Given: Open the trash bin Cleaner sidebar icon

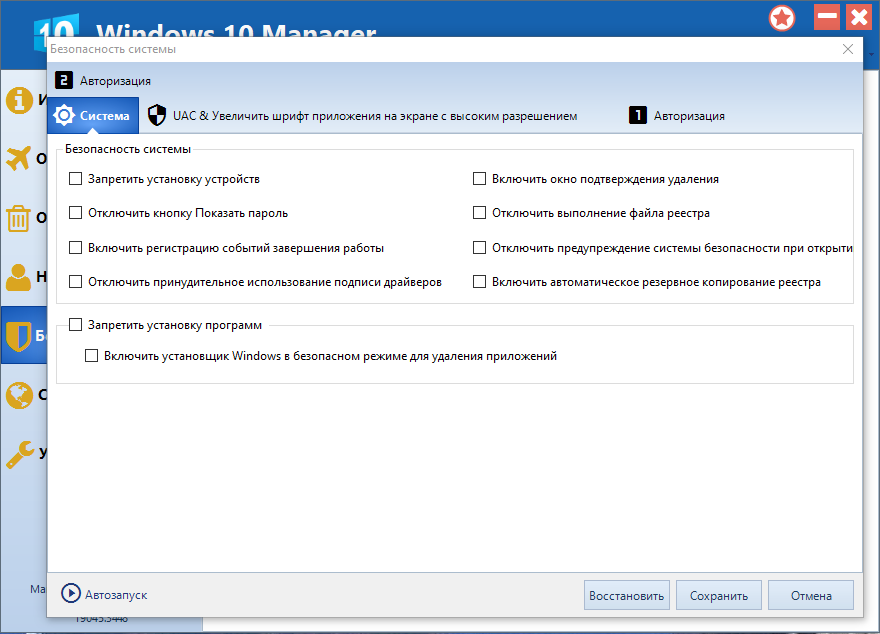Looking at the screenshot, I should (x=18, y=218).
